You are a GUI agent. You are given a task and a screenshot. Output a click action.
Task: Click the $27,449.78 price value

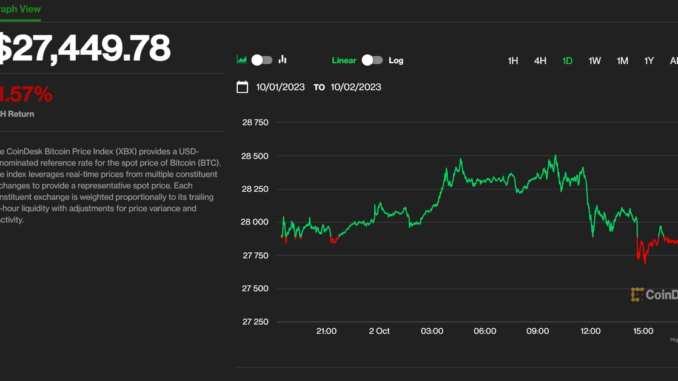[x=85, y=48]
